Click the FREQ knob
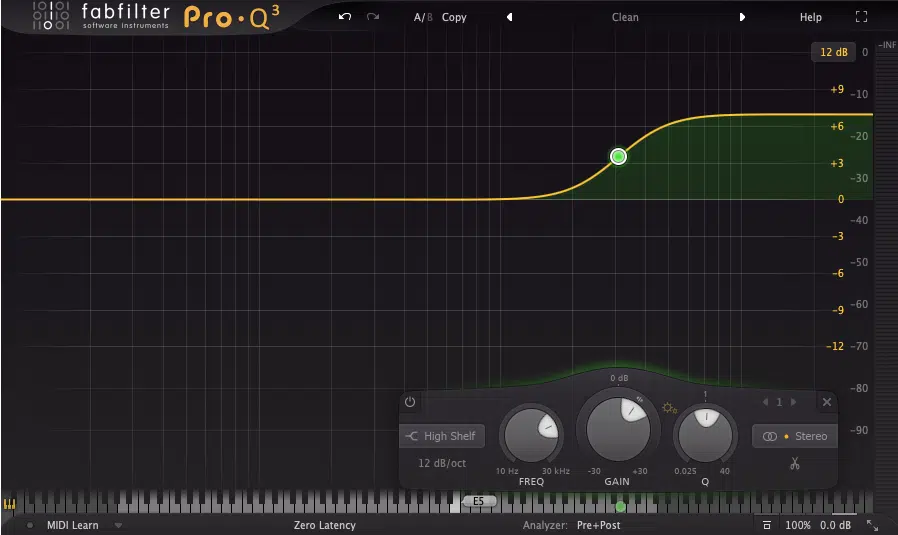The height and width of the screenshot is (535, 898). tap(531, 435)
